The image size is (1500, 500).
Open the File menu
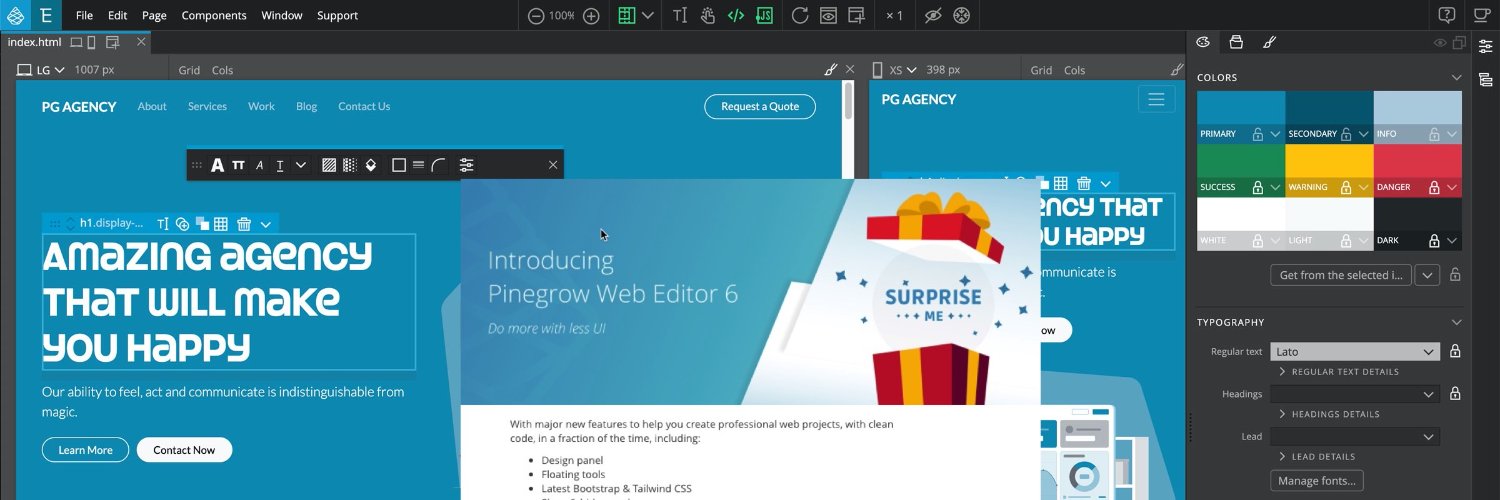(84, 15)
